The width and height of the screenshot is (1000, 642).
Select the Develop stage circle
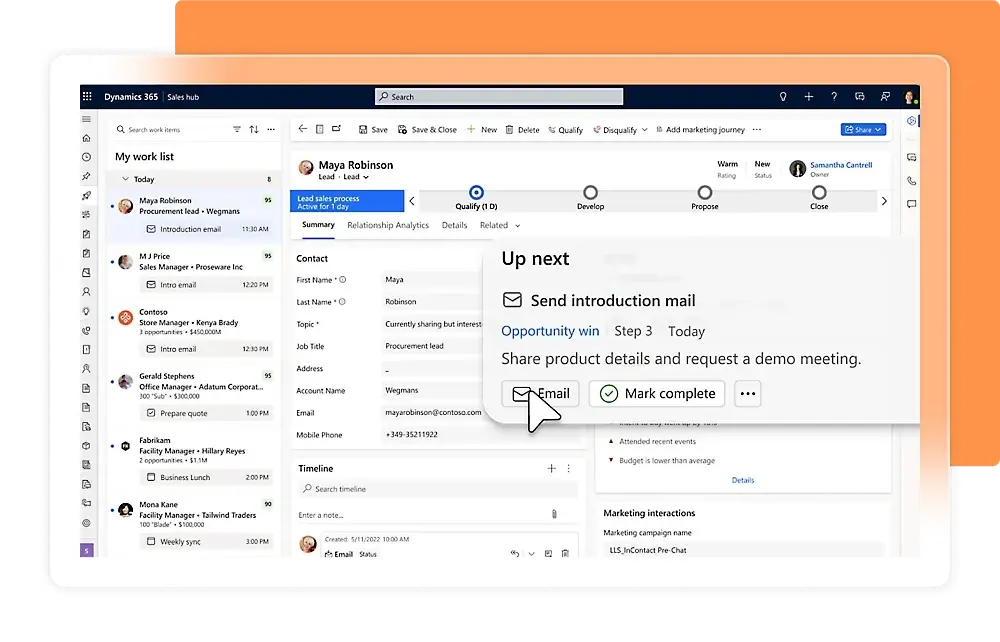591,193
